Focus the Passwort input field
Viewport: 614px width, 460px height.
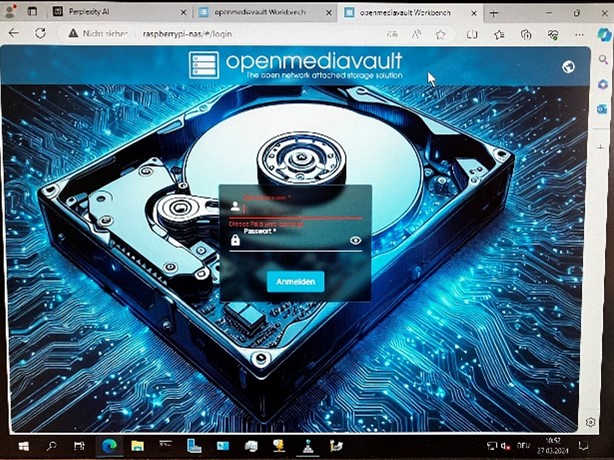[296, 242]
